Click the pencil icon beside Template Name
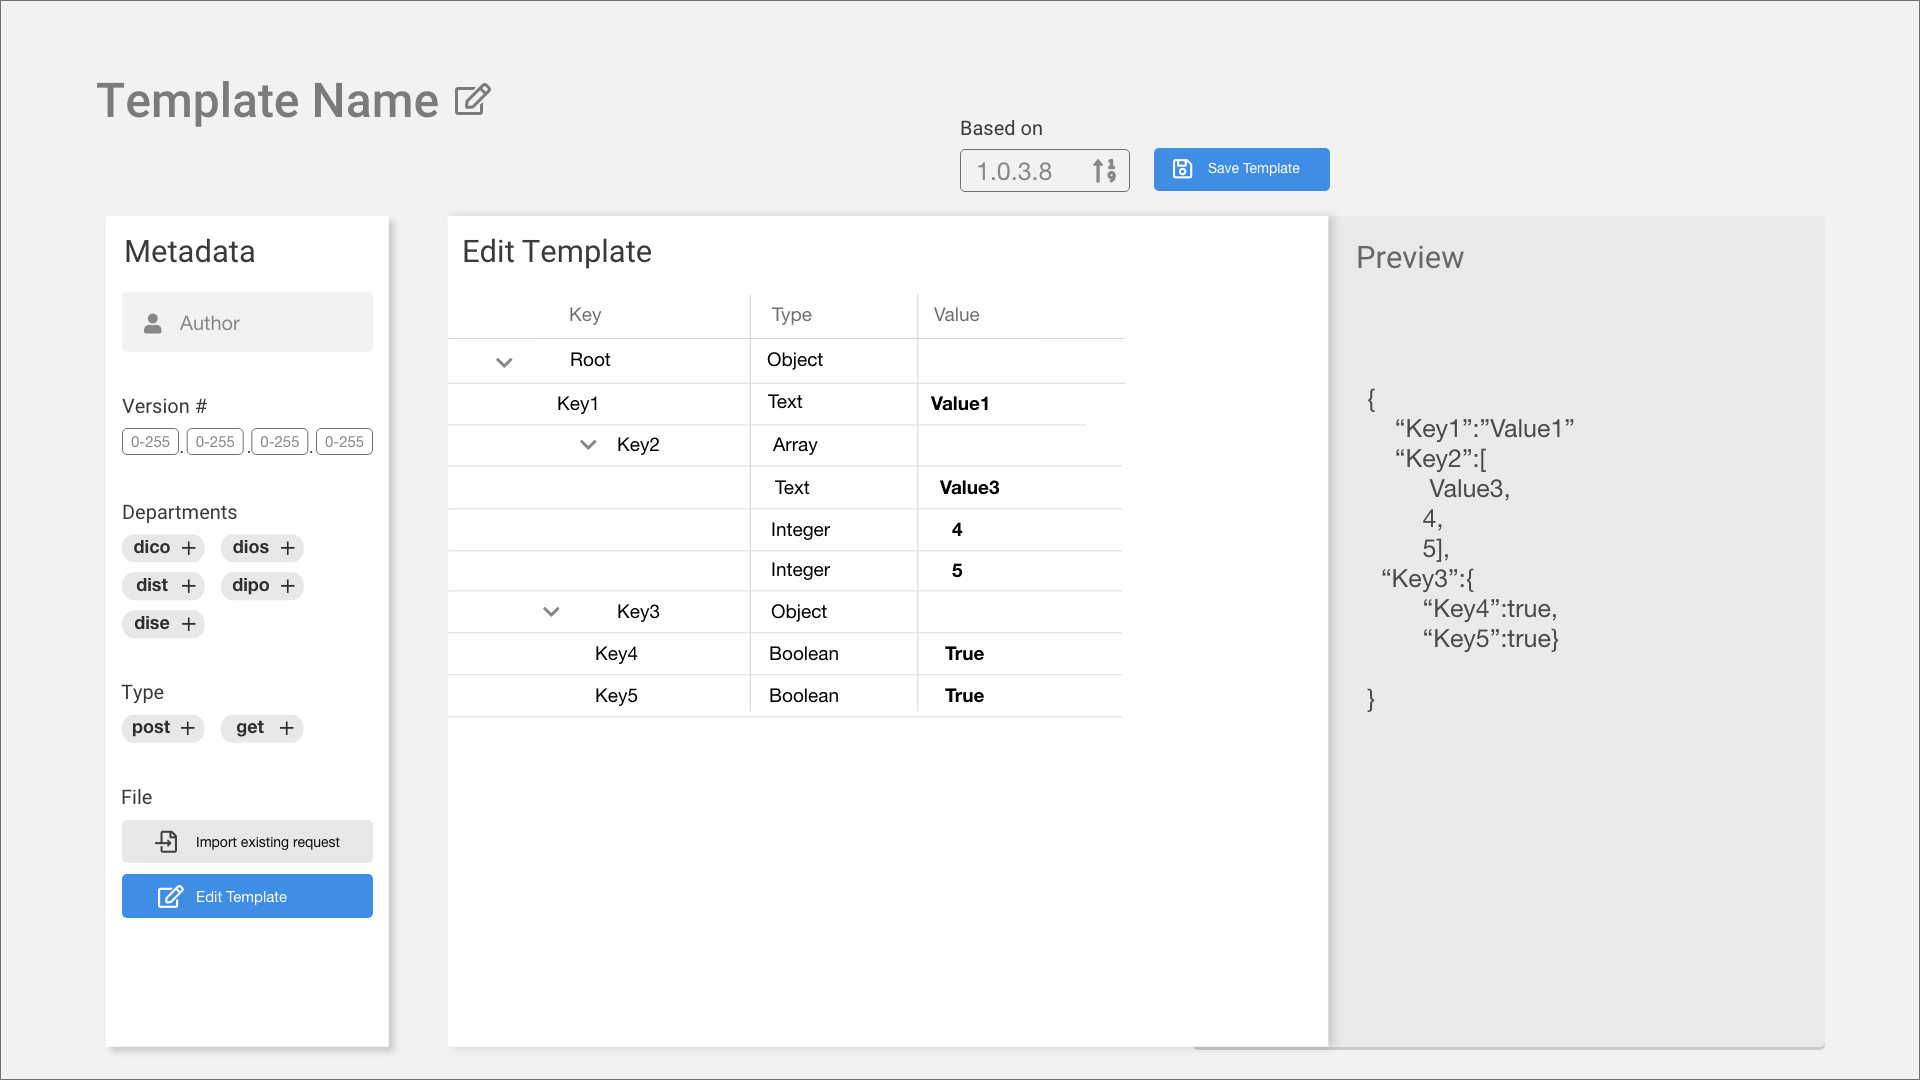 (x=472, y=100)
